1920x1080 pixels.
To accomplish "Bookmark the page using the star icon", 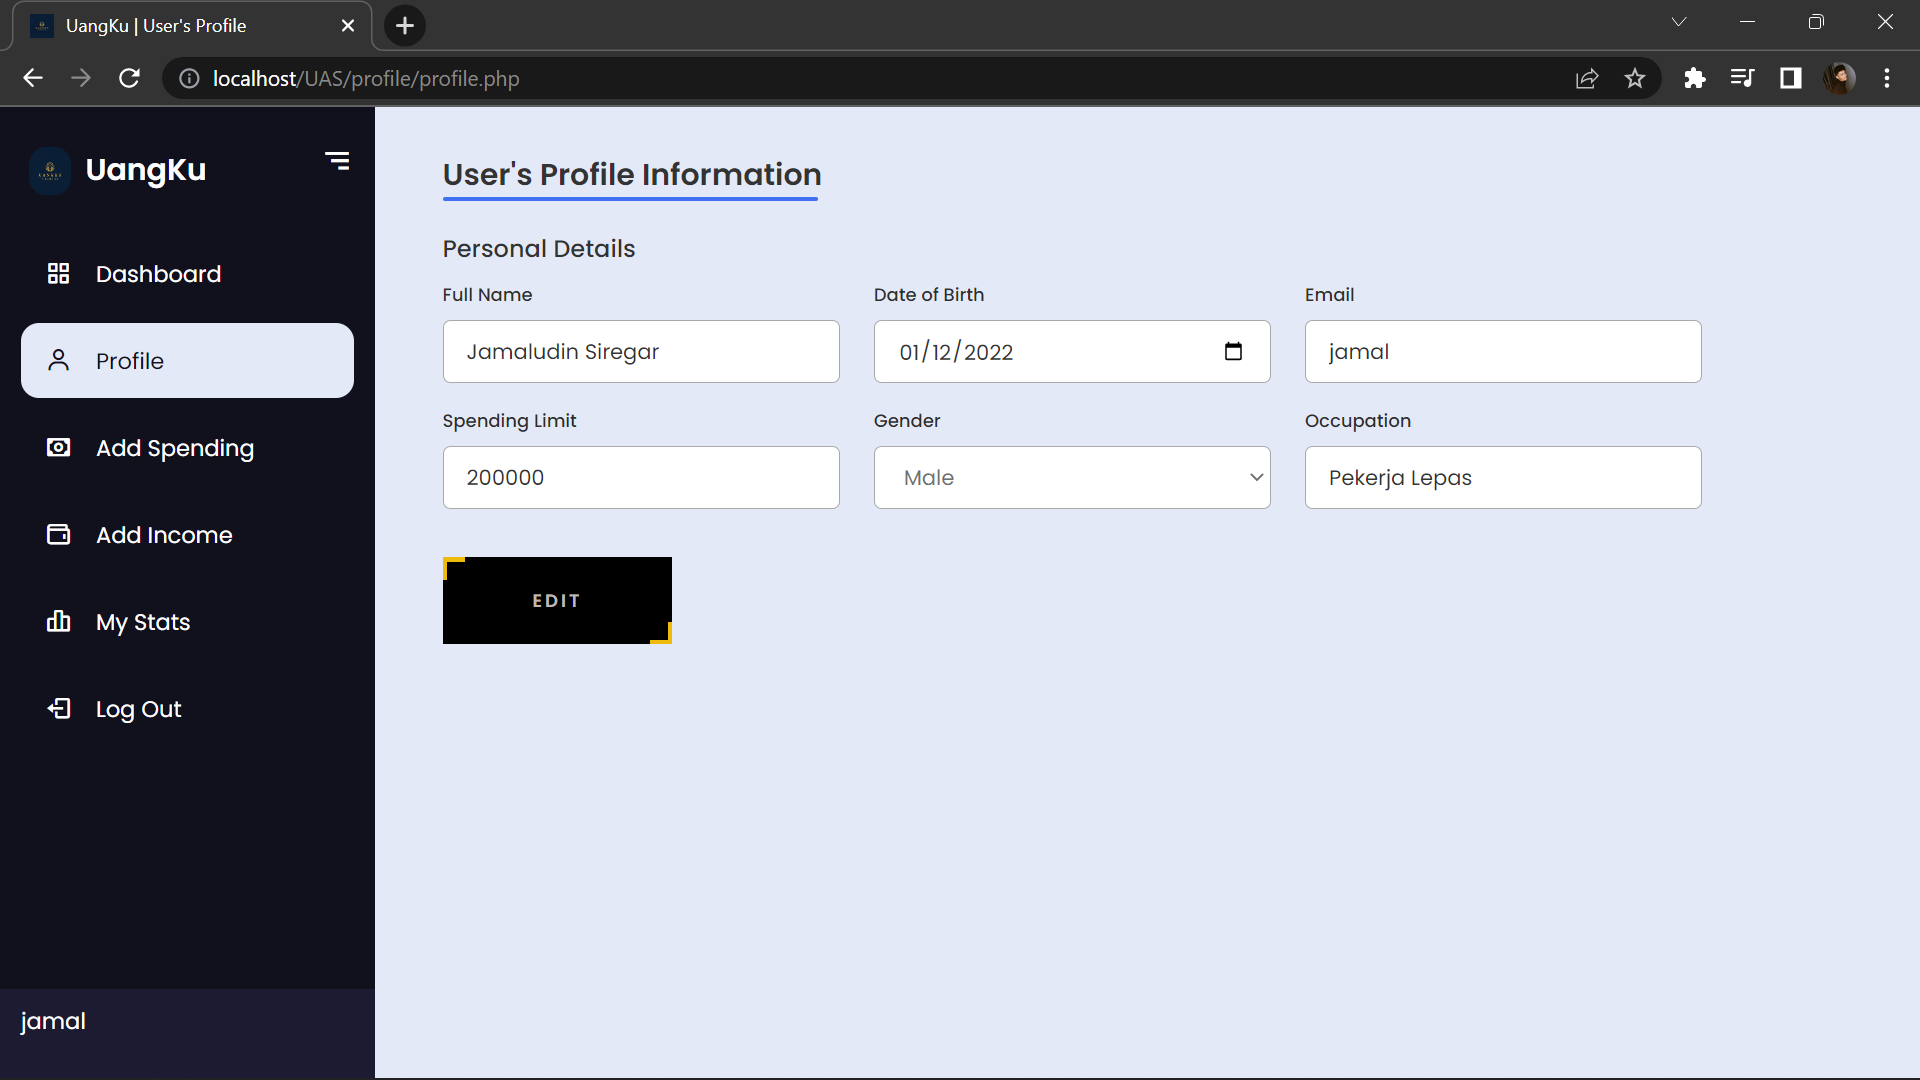I will 1636,78.
